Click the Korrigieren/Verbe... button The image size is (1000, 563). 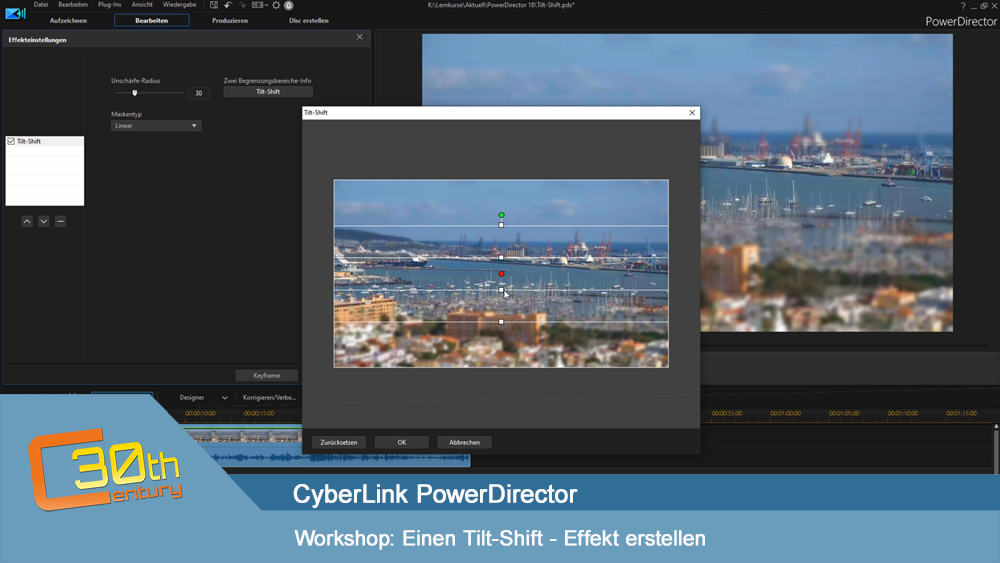pos(269,397)
